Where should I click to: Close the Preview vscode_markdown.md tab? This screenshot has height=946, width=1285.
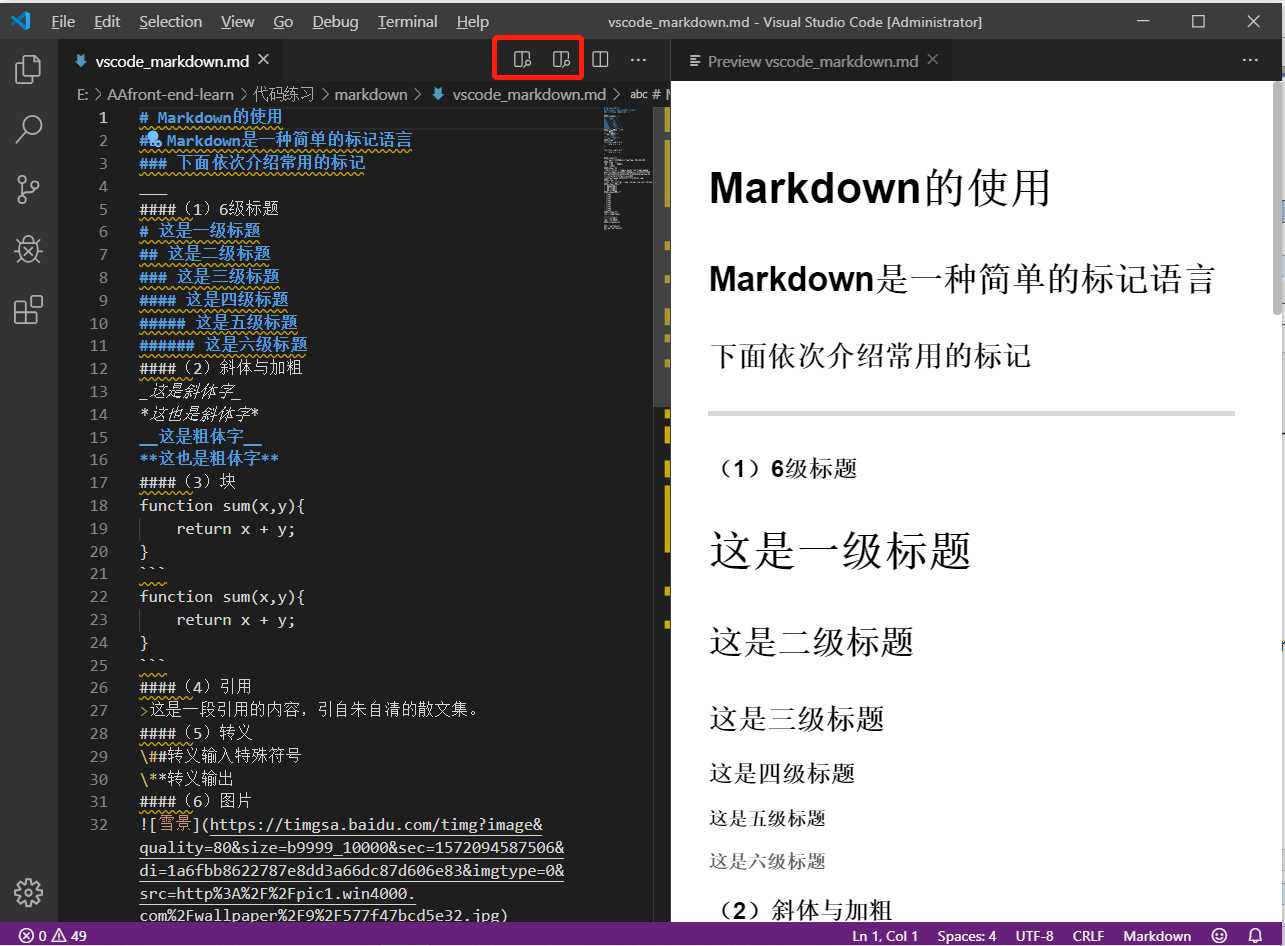point(933,60)
